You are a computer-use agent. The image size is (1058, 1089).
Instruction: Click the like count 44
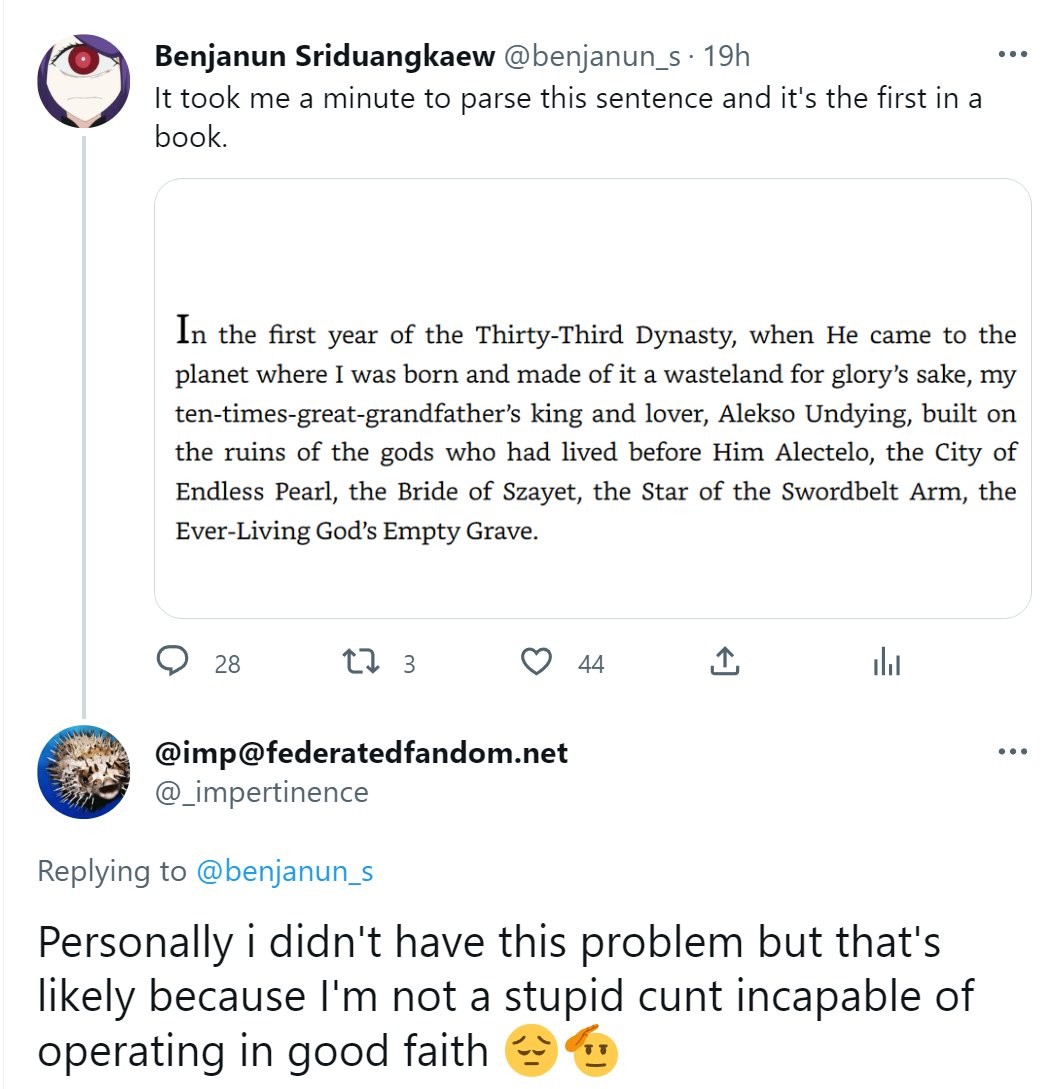(x=591, y=664)
